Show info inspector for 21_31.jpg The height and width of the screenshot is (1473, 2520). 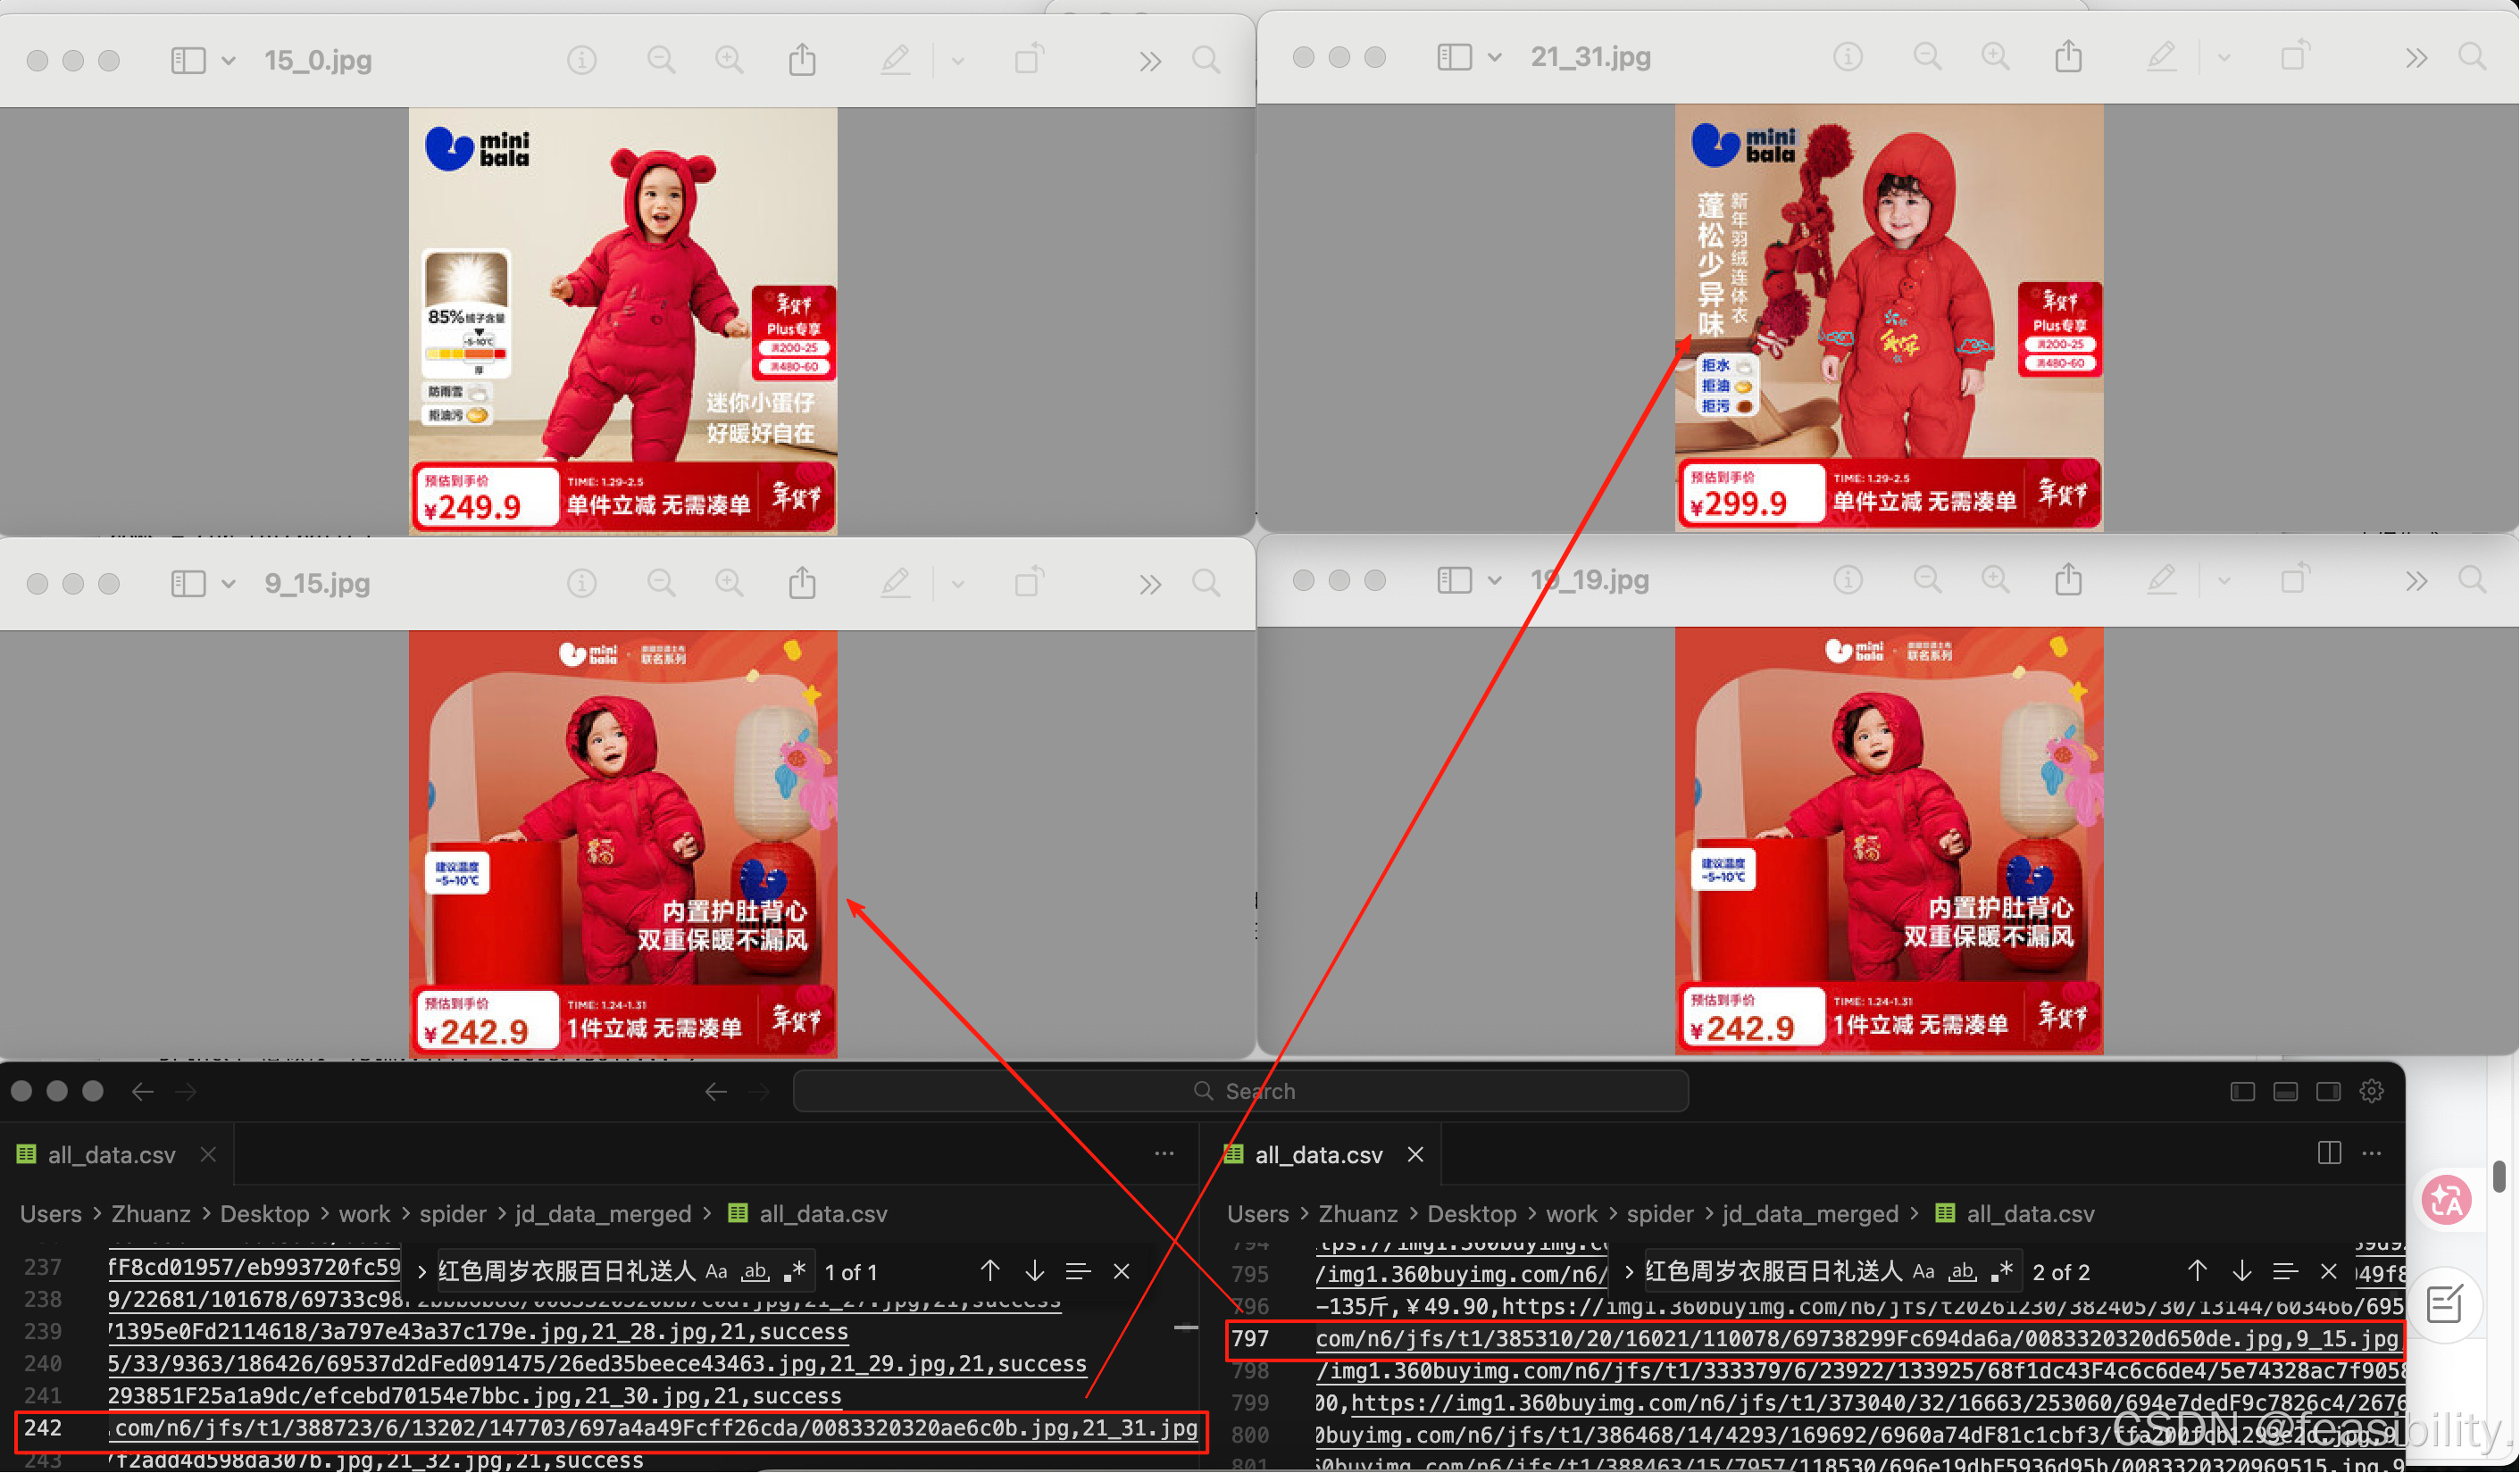pos(1847,57)
